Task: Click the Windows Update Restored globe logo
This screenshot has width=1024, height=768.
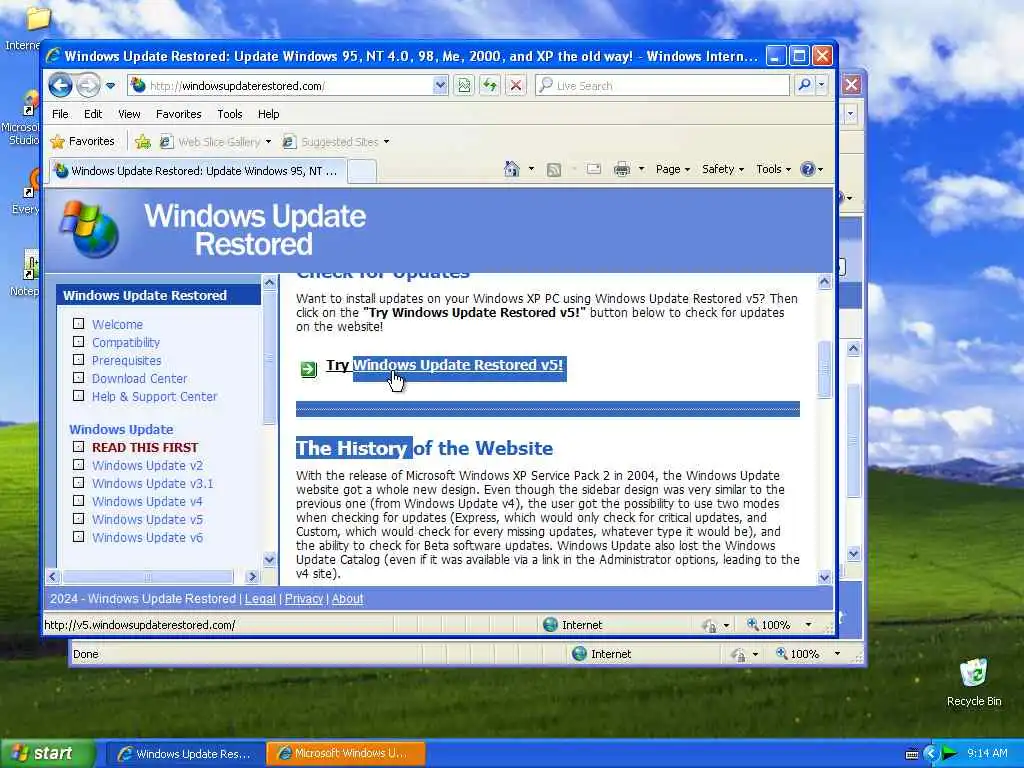Action: tap(89, 229)
